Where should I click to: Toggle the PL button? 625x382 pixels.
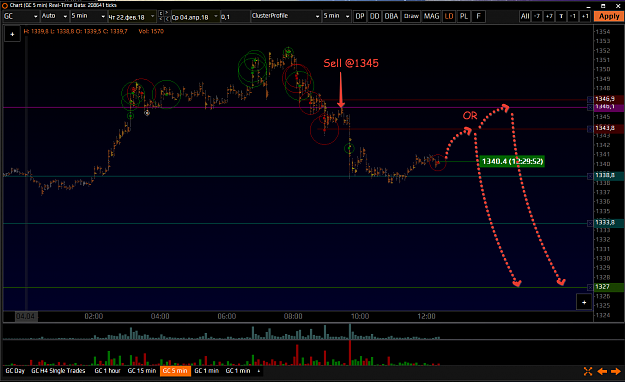(464, 16)
